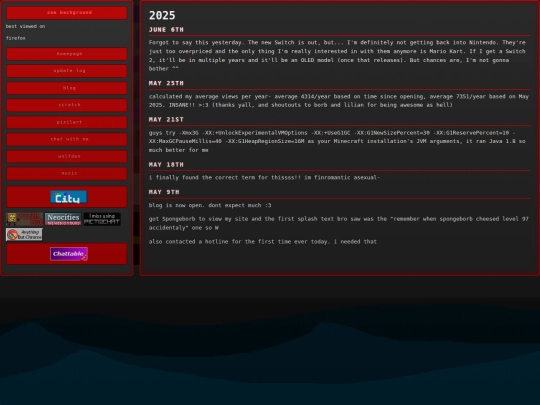540x405 pixels.
Task: Navigate to the scratch page
Action: [x=67, y=105]
